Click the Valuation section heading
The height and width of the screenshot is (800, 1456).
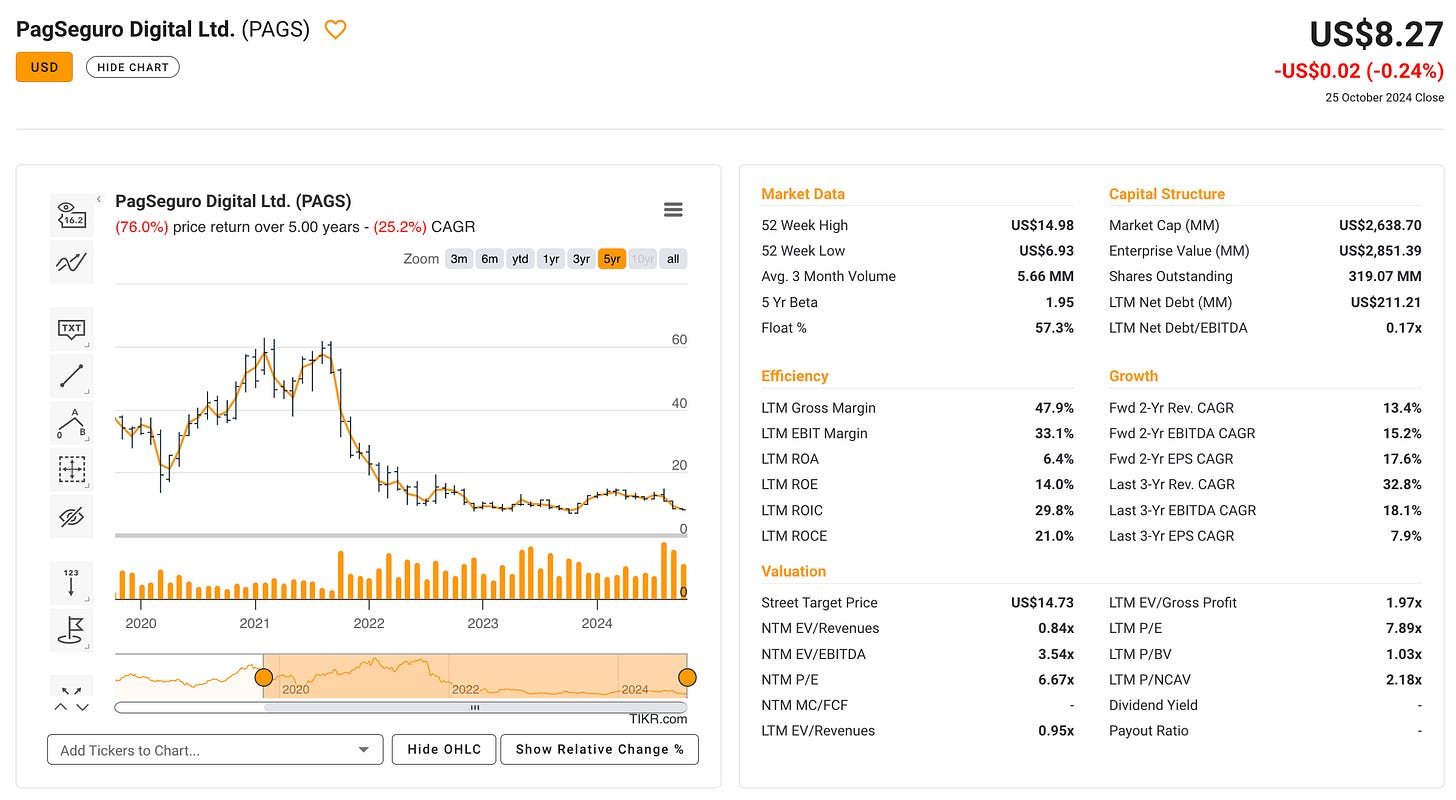tap(794, 571)
